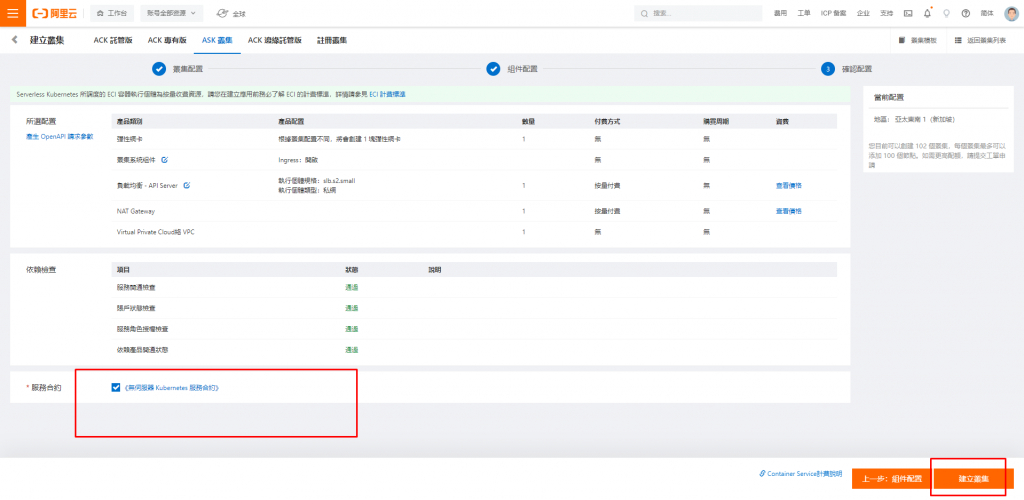The height and width of the screenshot is (500, 1024).
Task: Open Container Service 計費說明 link
Action: point(801,474)
